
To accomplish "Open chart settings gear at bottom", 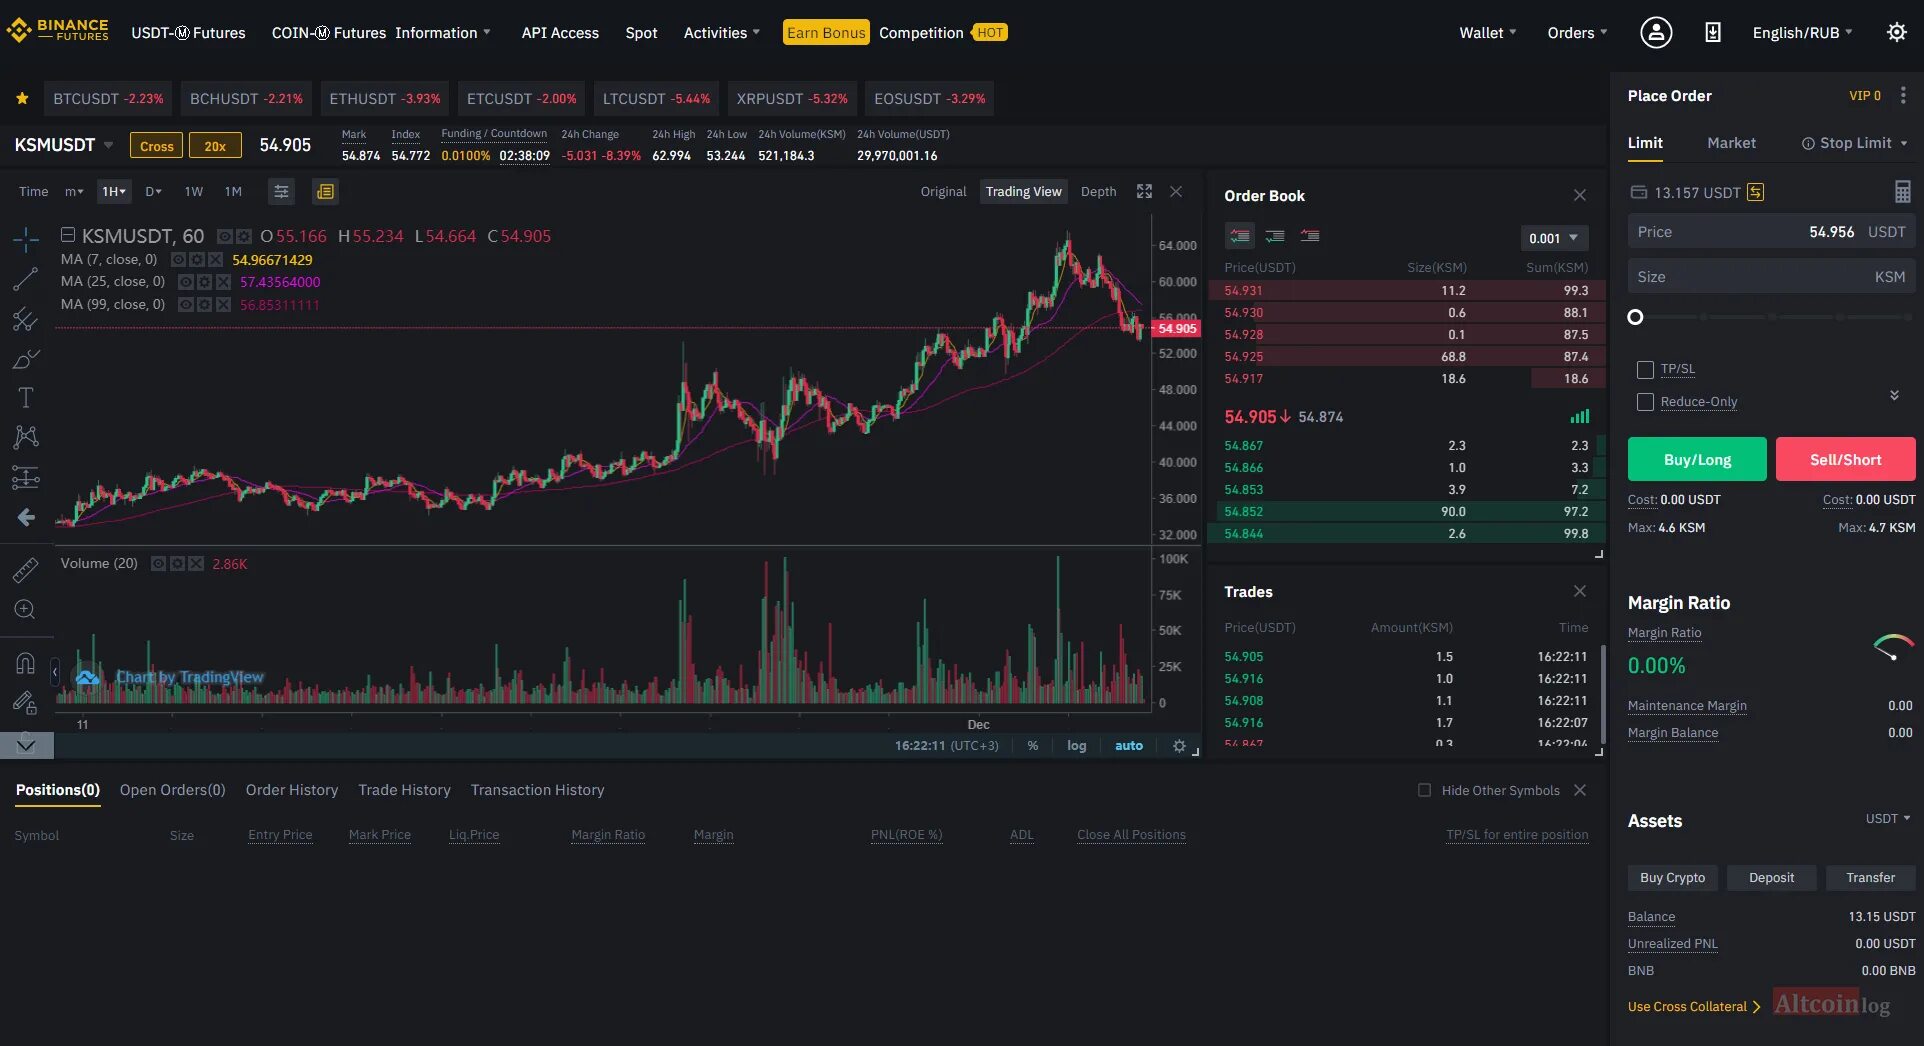I will coord(1179,746).
